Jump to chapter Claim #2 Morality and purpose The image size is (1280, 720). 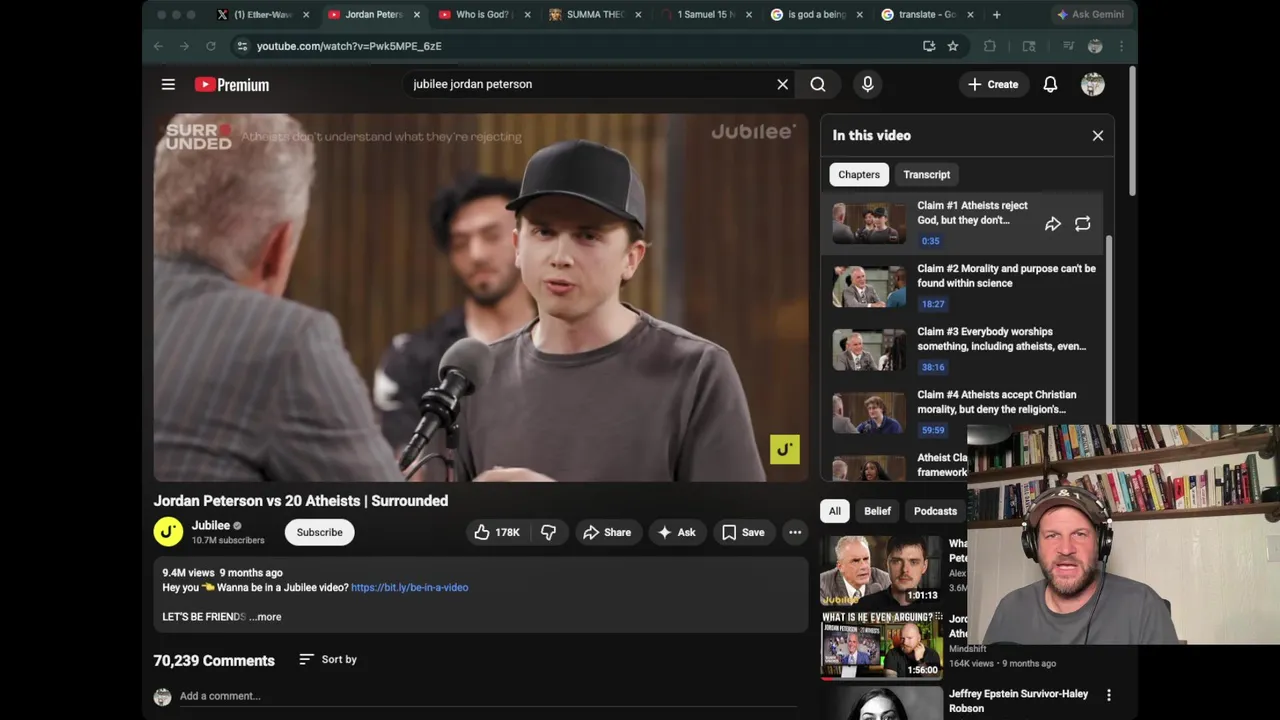(964, 286)
